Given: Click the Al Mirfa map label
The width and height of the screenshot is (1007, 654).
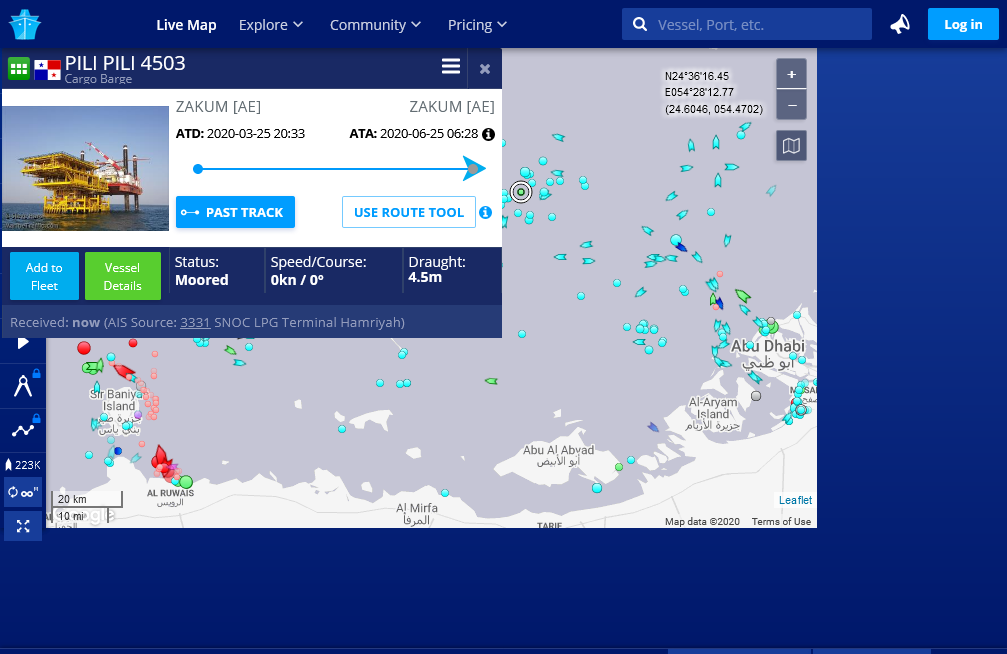Looking at the screenshot, I should pos(417,508).
